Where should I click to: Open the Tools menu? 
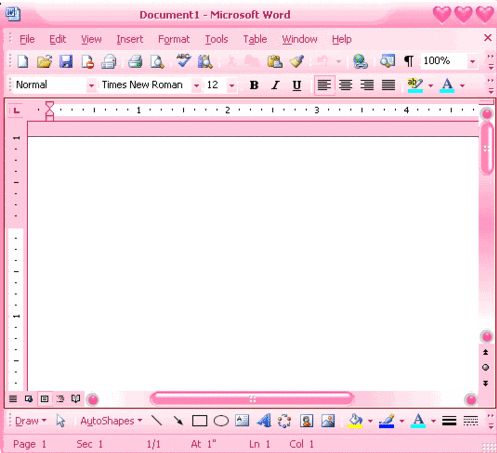tap(216, 39)
